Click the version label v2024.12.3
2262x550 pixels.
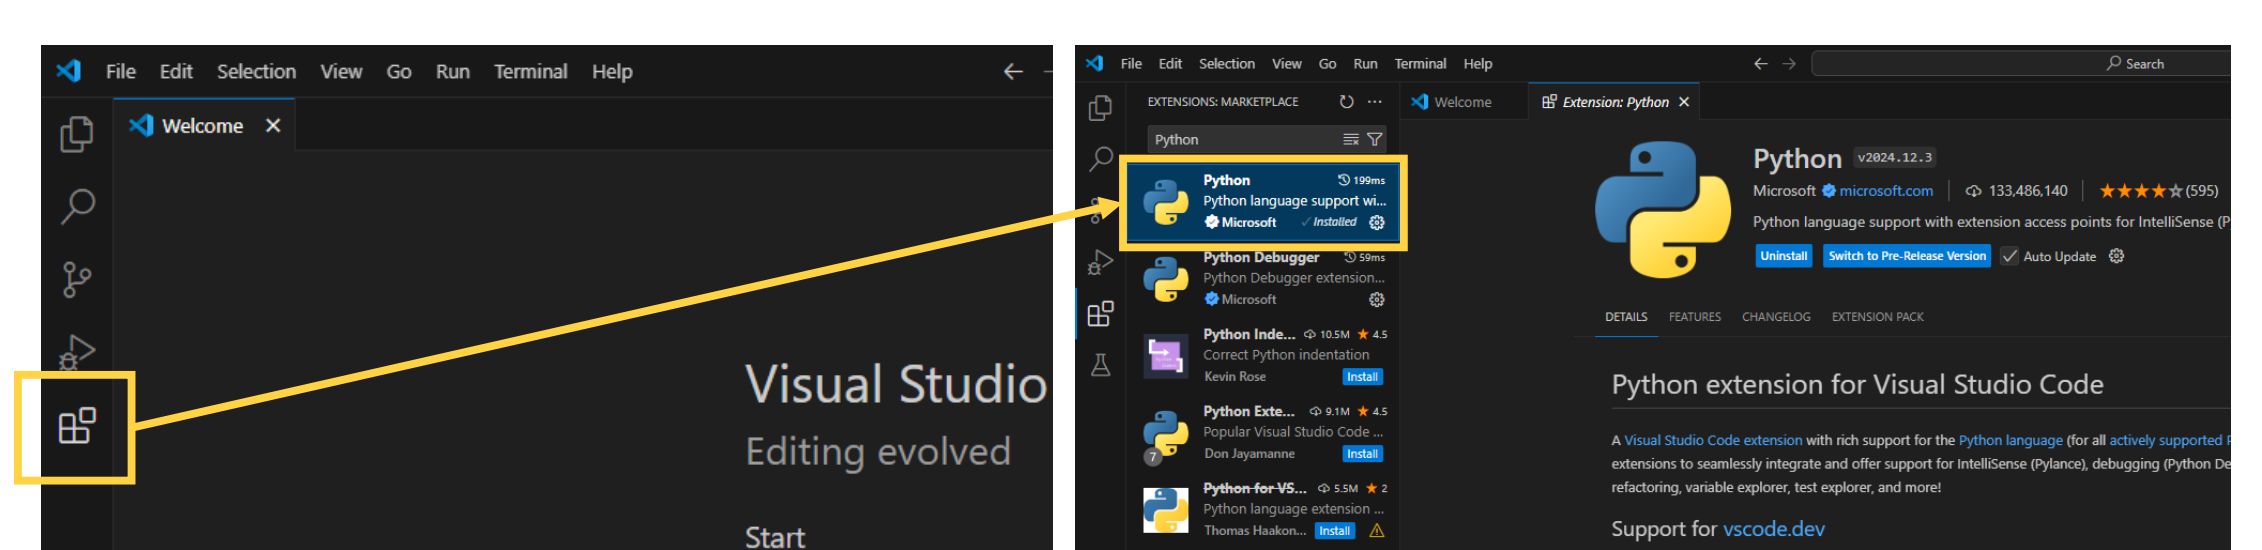pos(1895,158)
